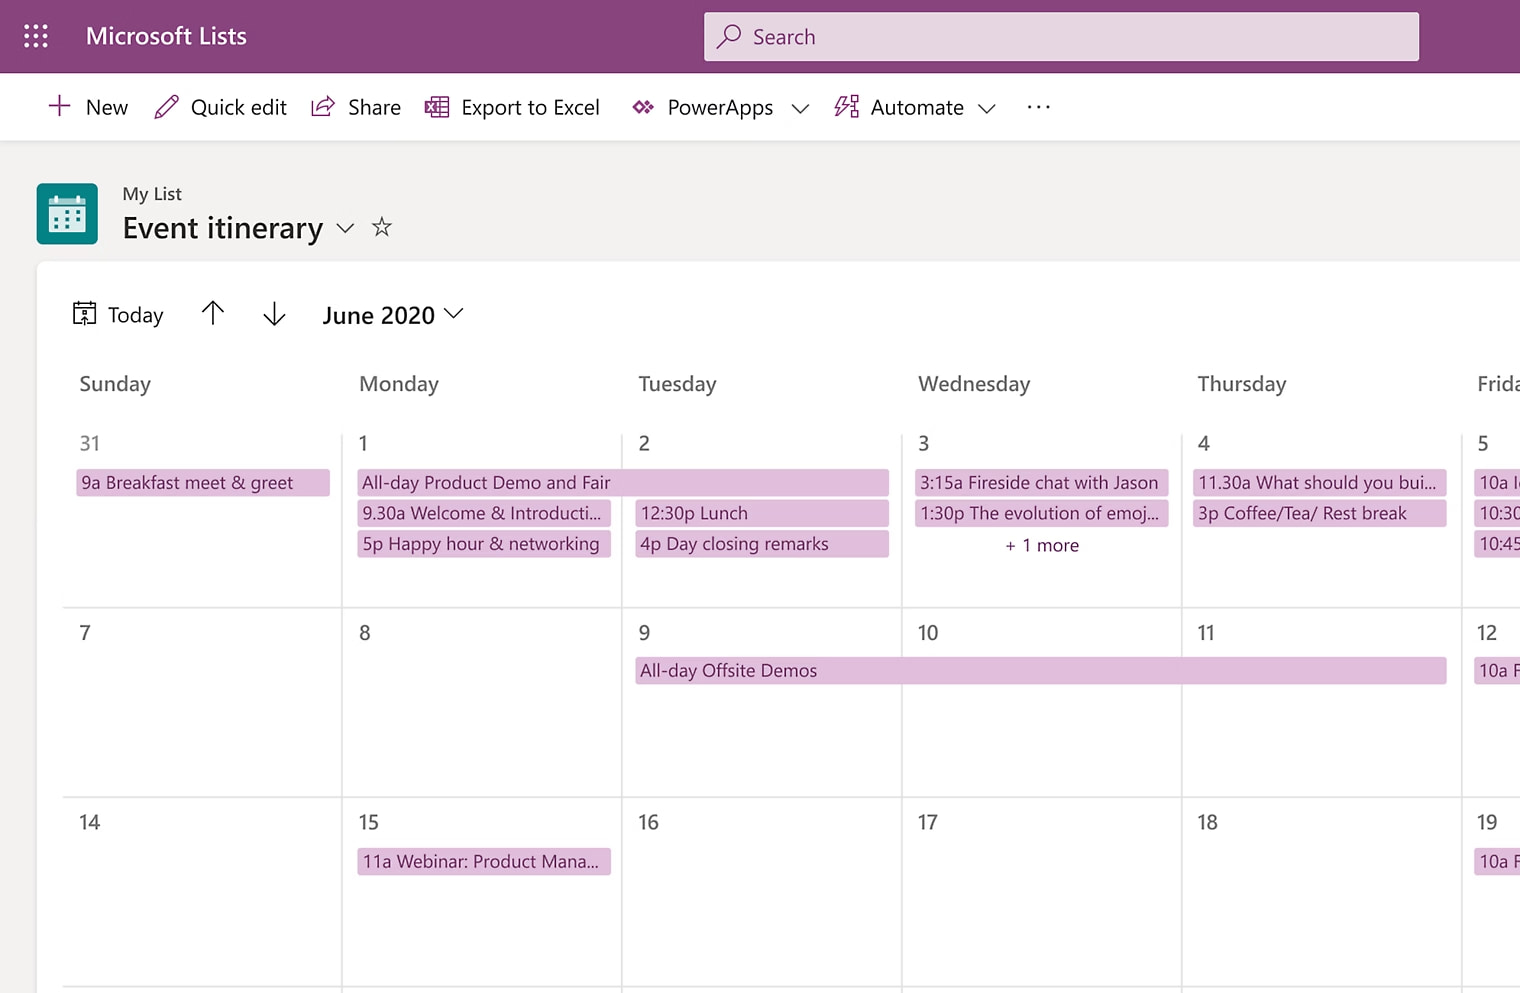Go to previous month with up arrow
This screenshot has width=1520, height=993.
(213, 314)
